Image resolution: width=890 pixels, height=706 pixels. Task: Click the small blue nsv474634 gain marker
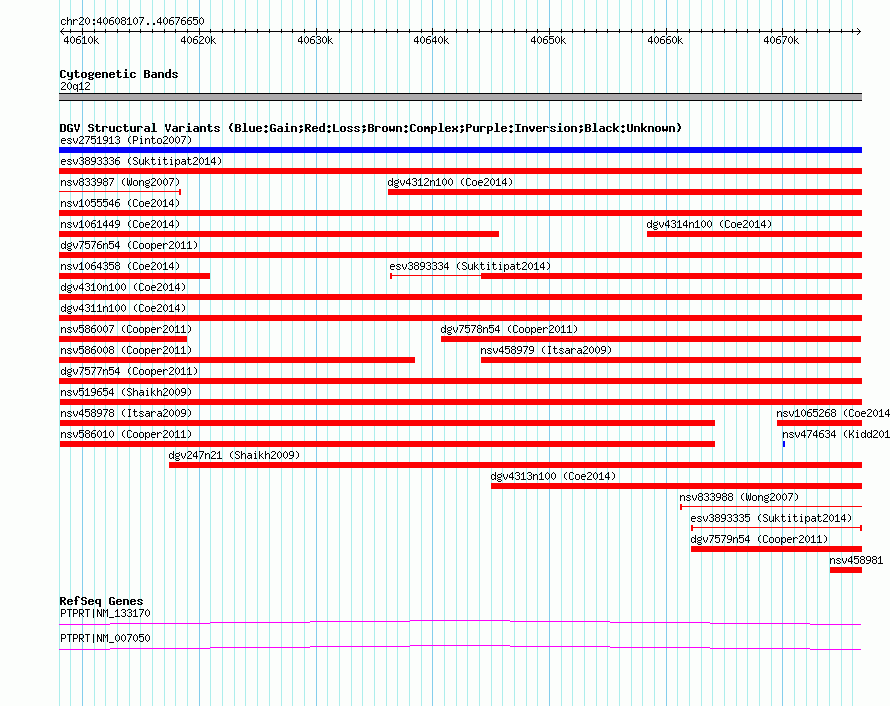784,444
